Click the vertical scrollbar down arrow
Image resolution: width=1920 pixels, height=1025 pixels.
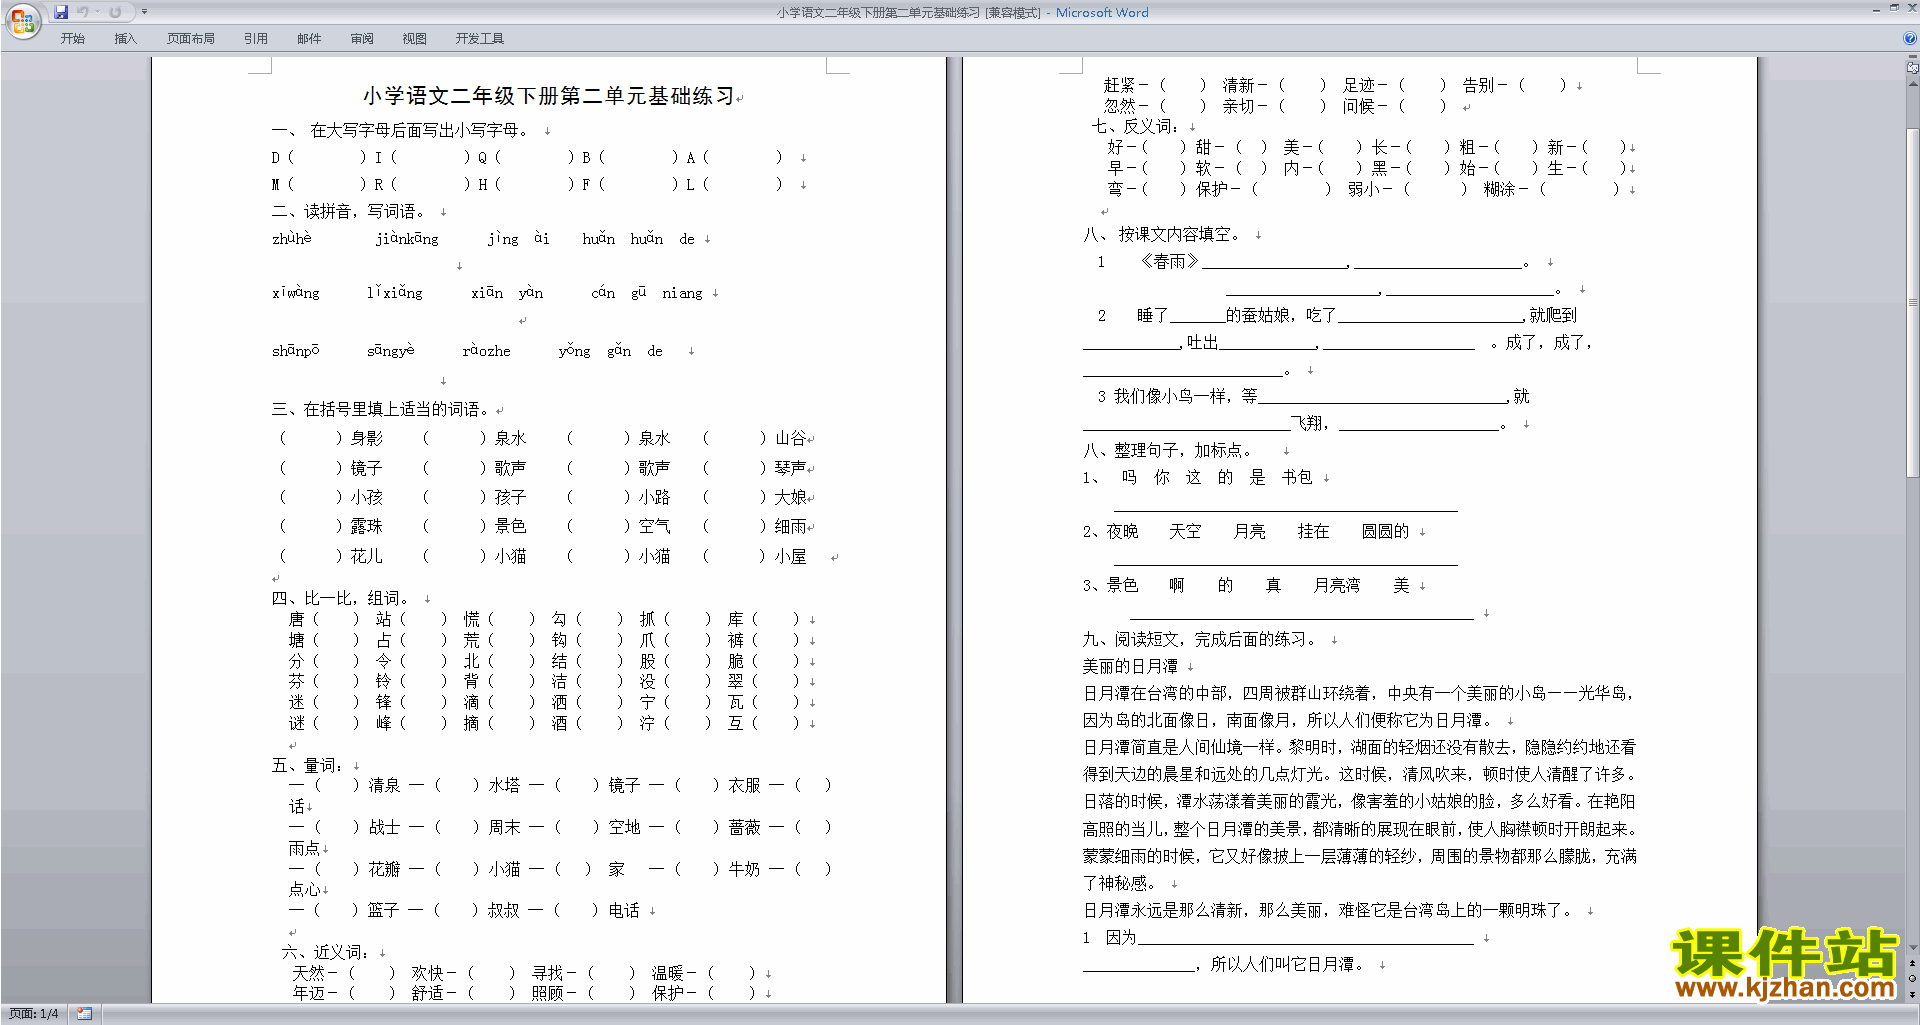point(1913,948)
